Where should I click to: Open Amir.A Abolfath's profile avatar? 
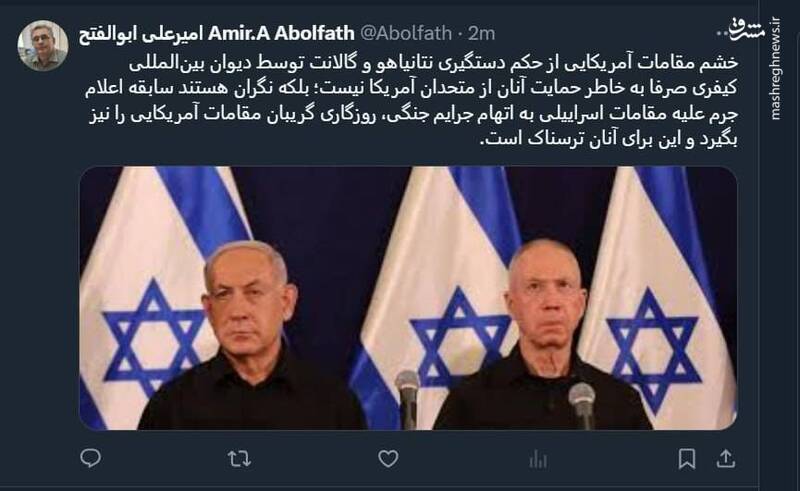pyautogui.click(x=43, y=45)
